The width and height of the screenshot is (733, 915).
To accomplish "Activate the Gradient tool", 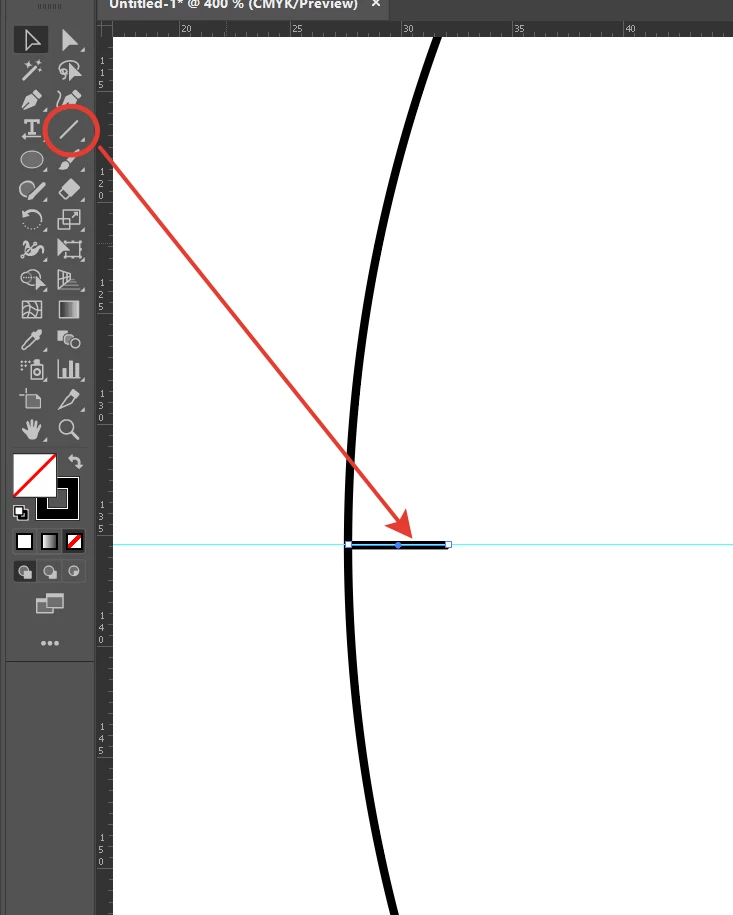I will [69, 309].
